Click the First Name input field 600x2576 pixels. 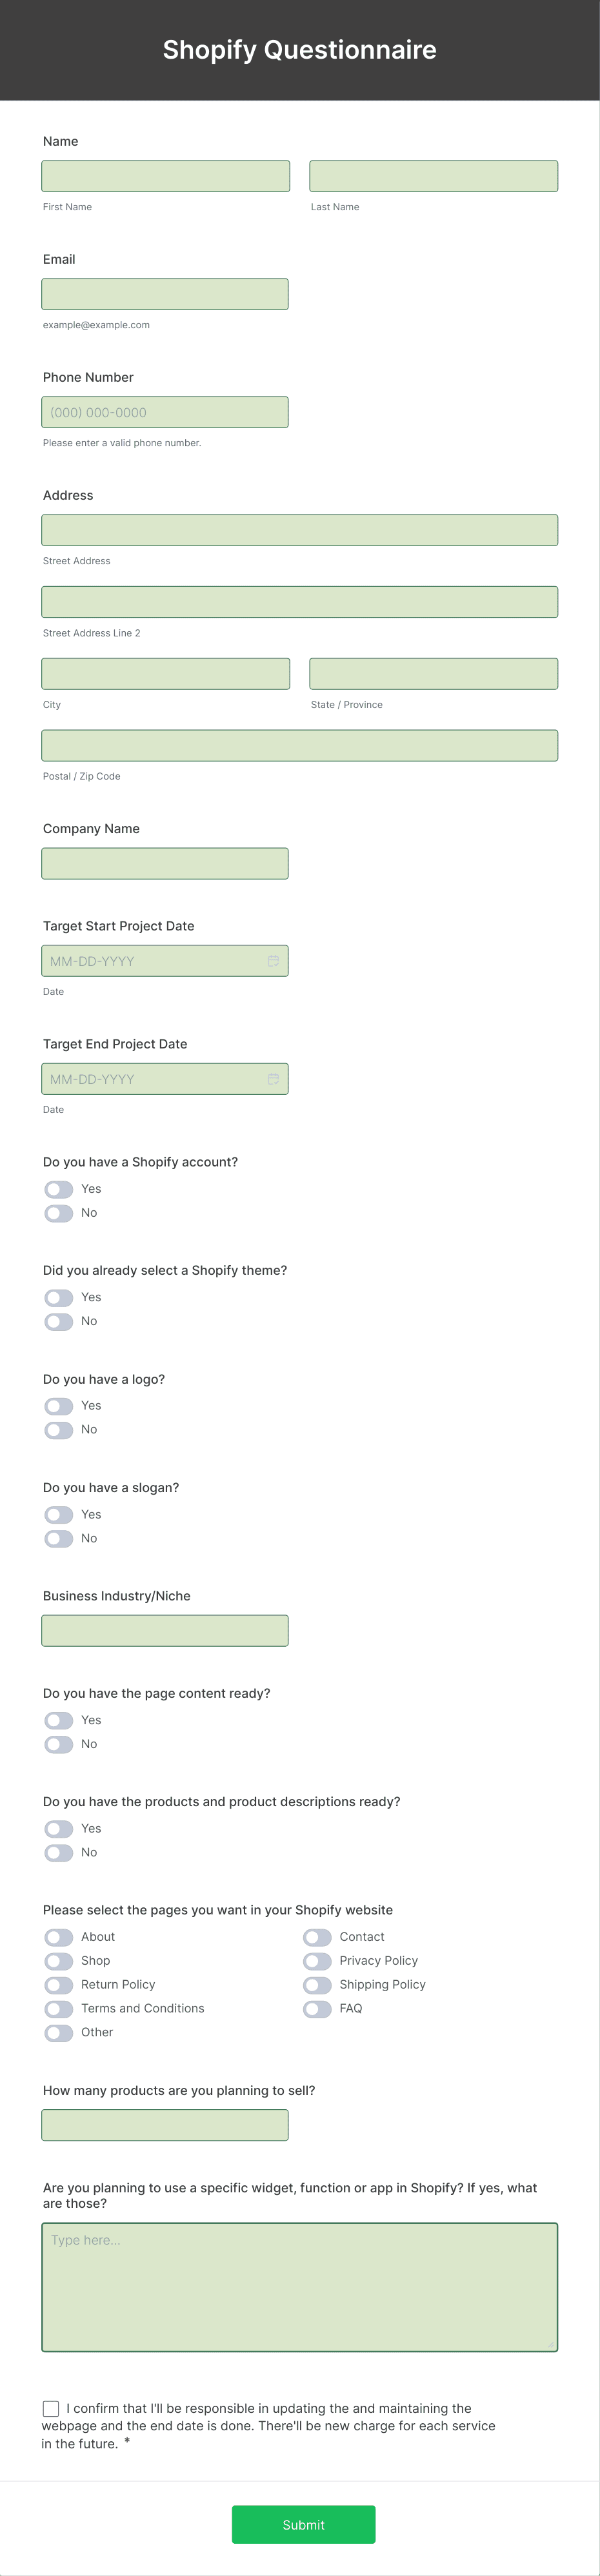(x=164, y=176)
